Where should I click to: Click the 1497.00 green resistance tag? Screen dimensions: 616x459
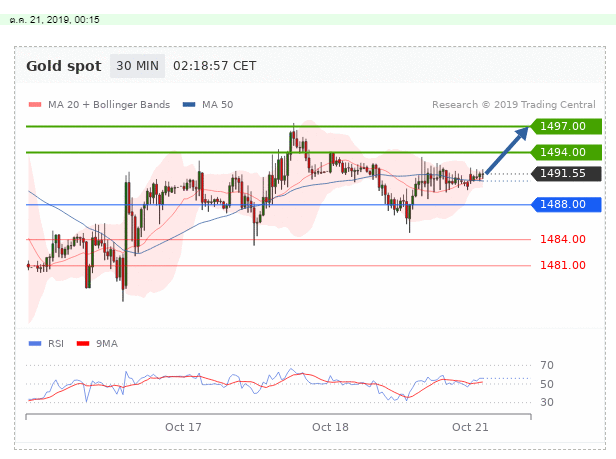tap(566, 126)
